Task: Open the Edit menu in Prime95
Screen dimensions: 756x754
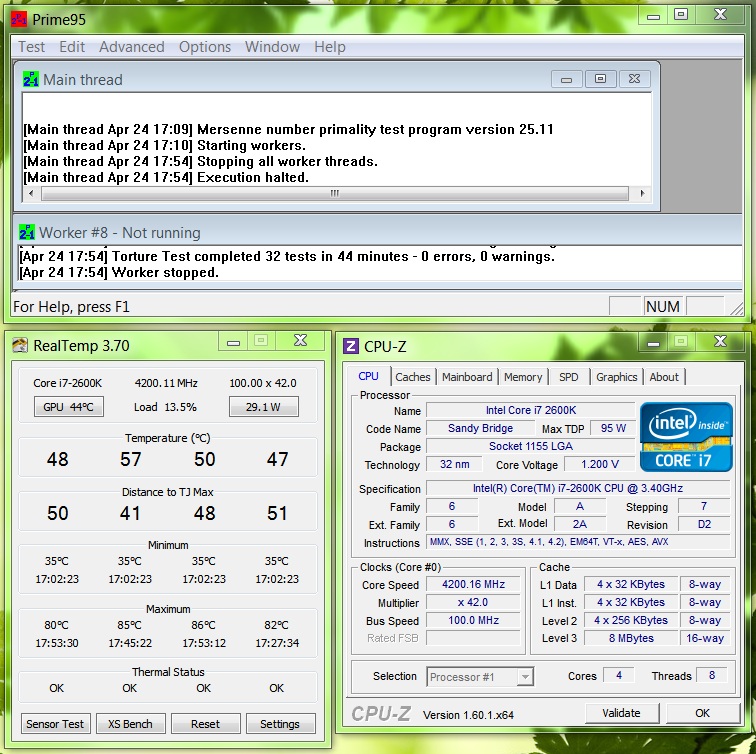Action: 72,47
